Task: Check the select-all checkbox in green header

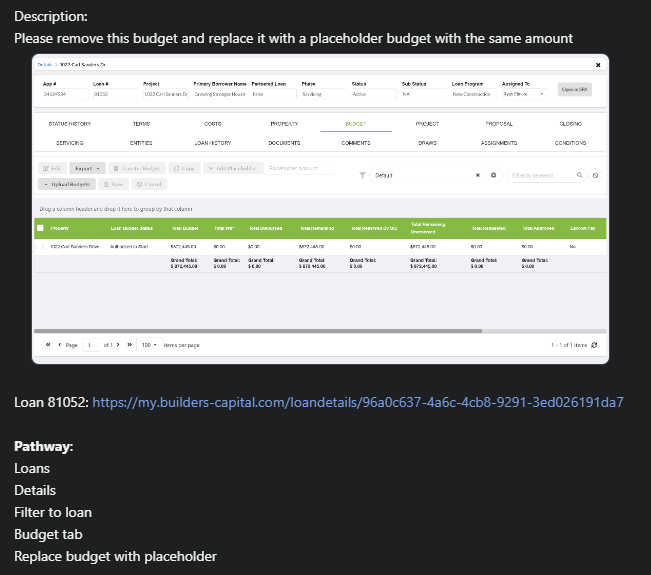Action: (40, 228)
